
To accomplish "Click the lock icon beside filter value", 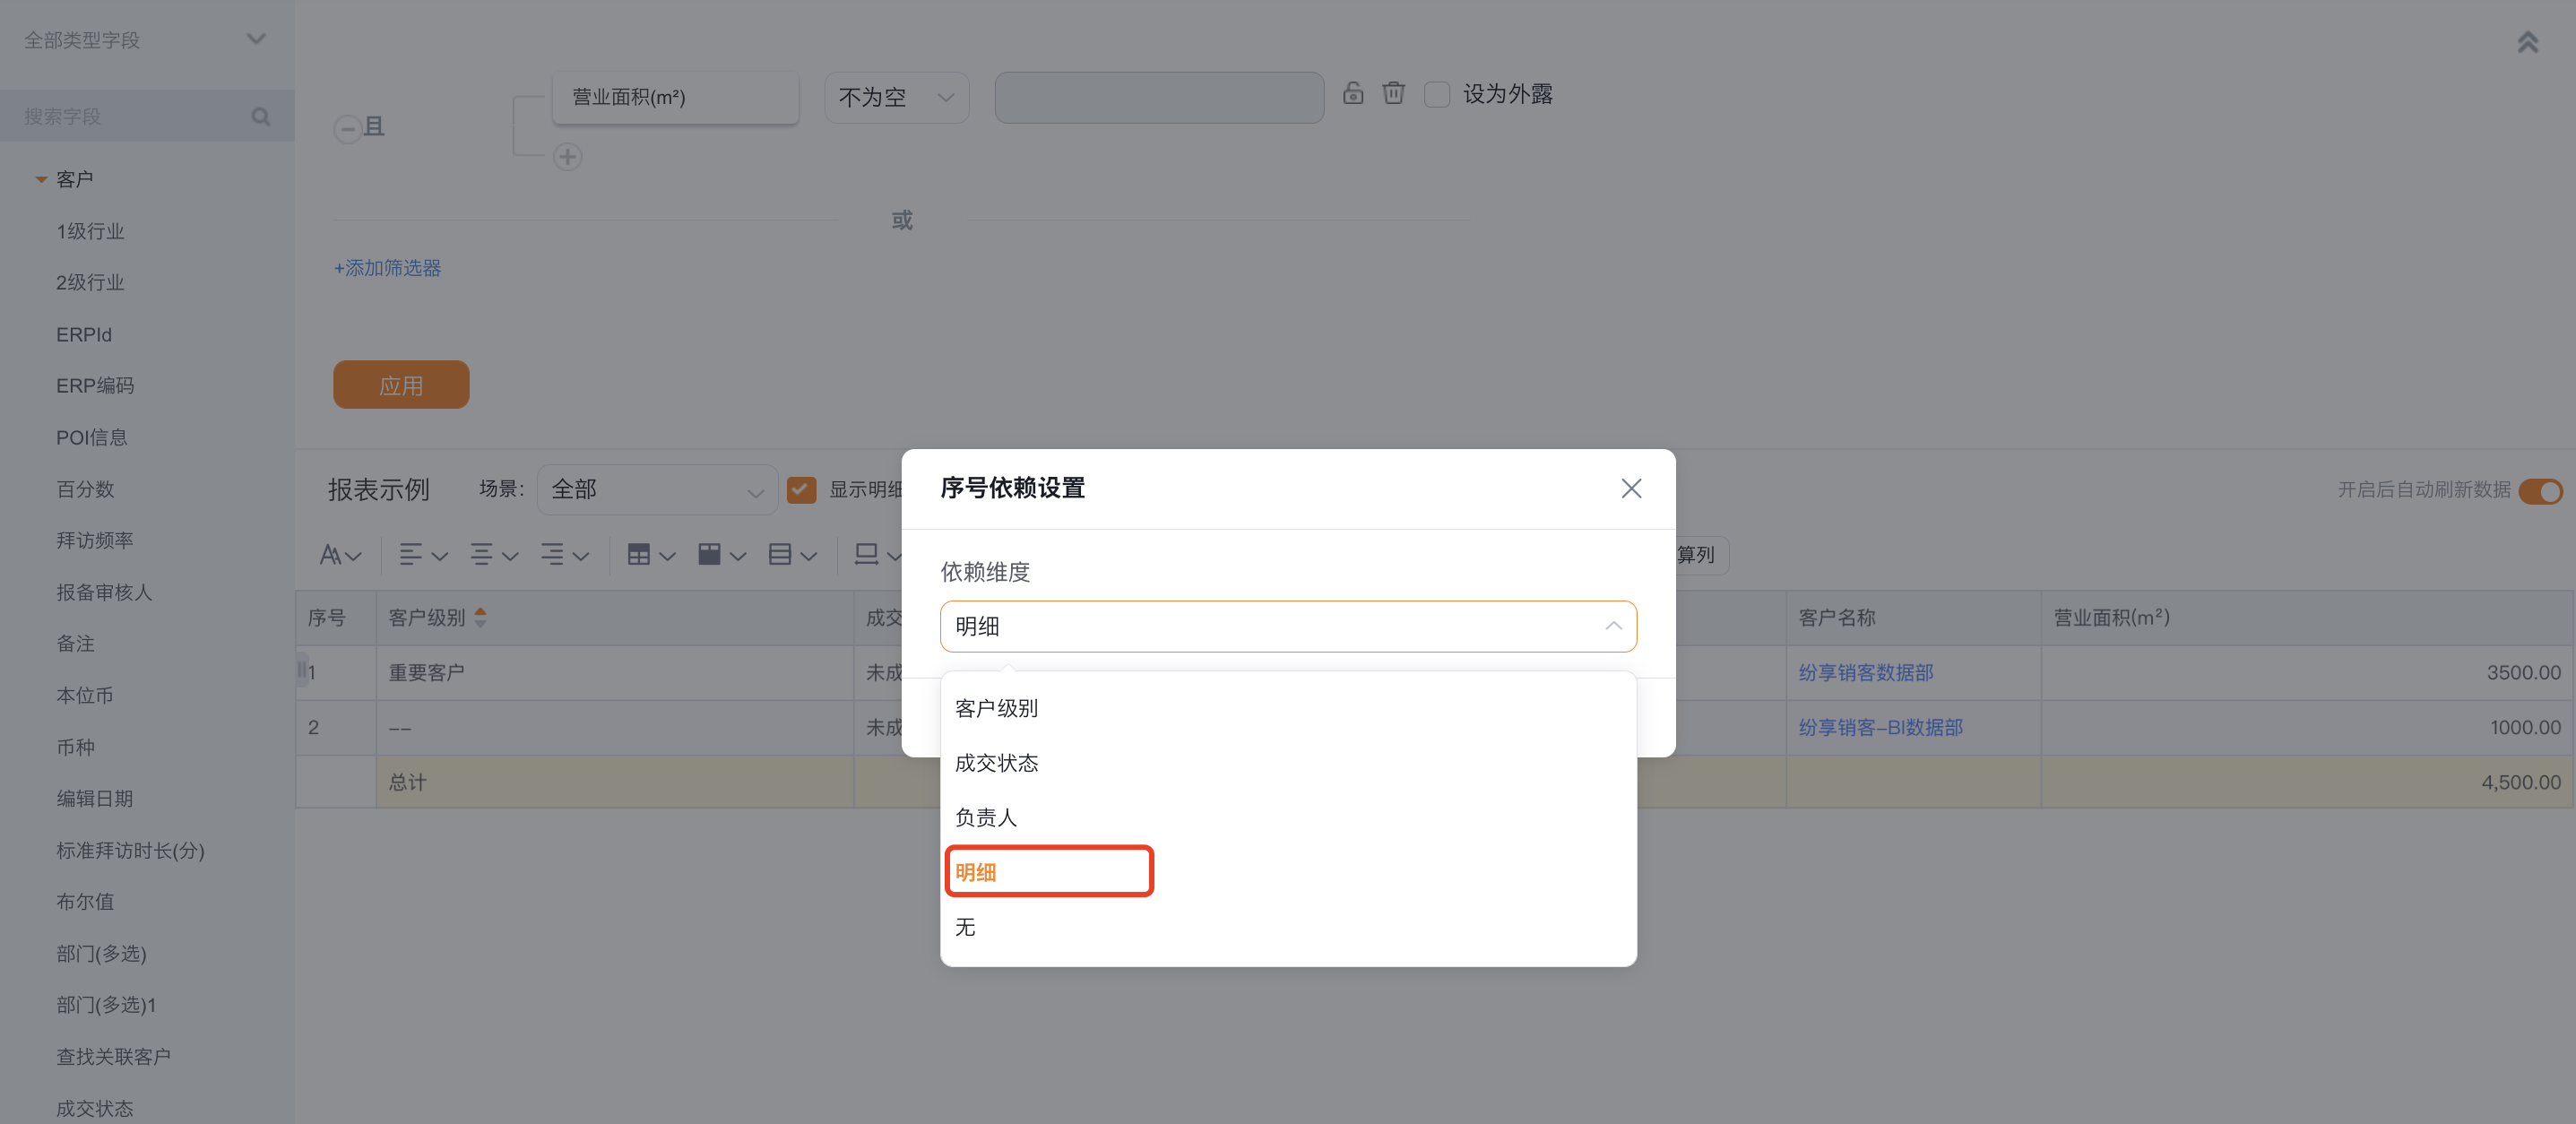I will coord(1352,93).
